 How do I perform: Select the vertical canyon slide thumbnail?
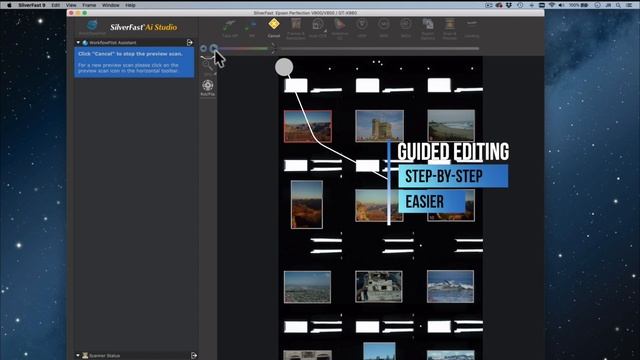[x=307, y=204]
